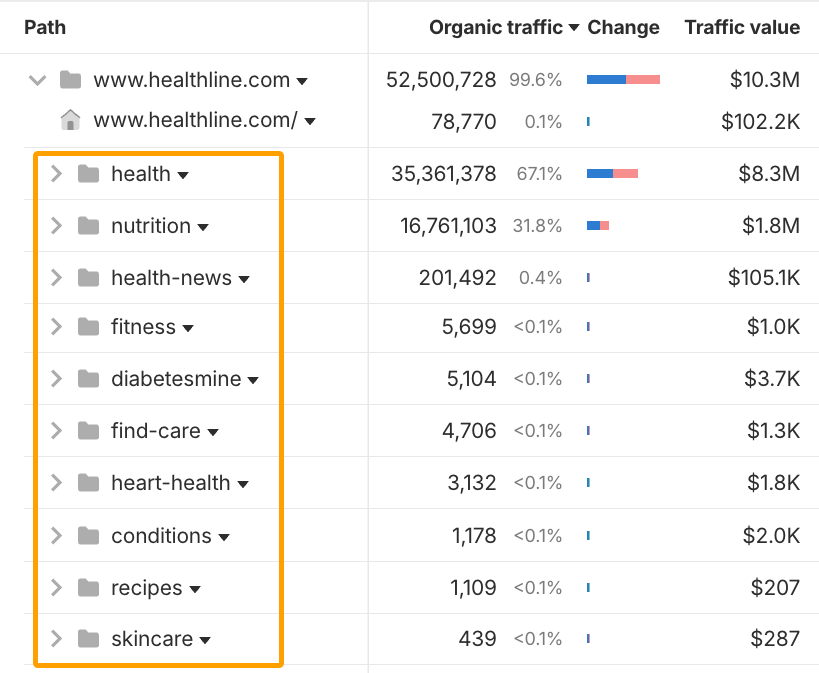Click the folder icon beside recipes
Screen dimensions: 819x673
coord(87,586)
